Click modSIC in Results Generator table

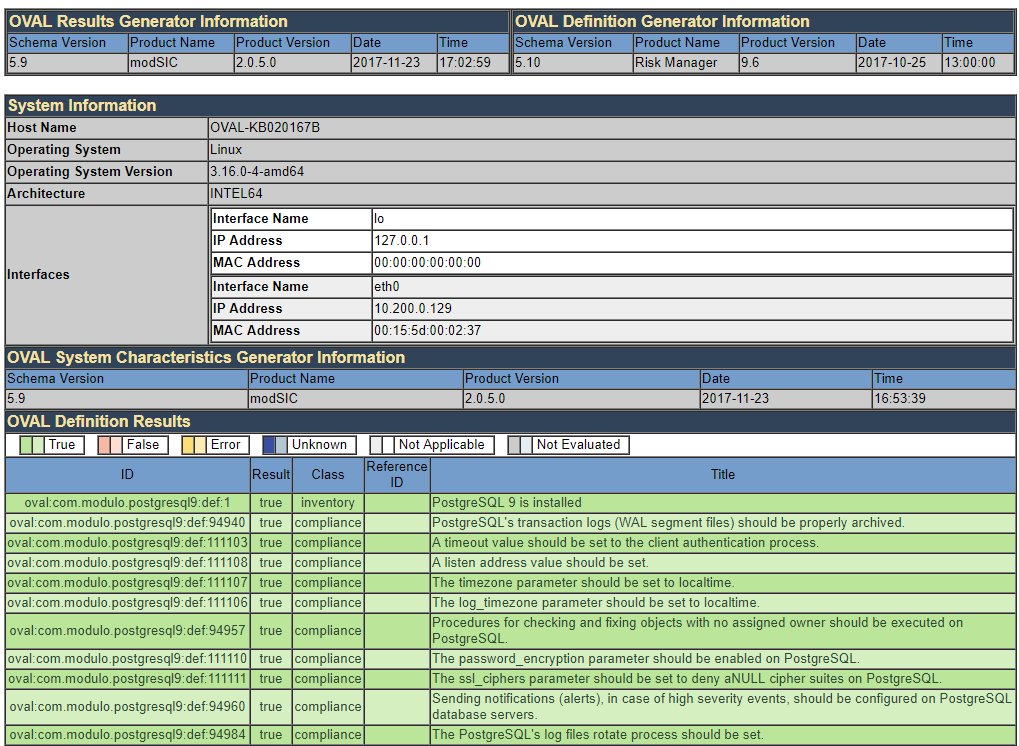[153, 63]
